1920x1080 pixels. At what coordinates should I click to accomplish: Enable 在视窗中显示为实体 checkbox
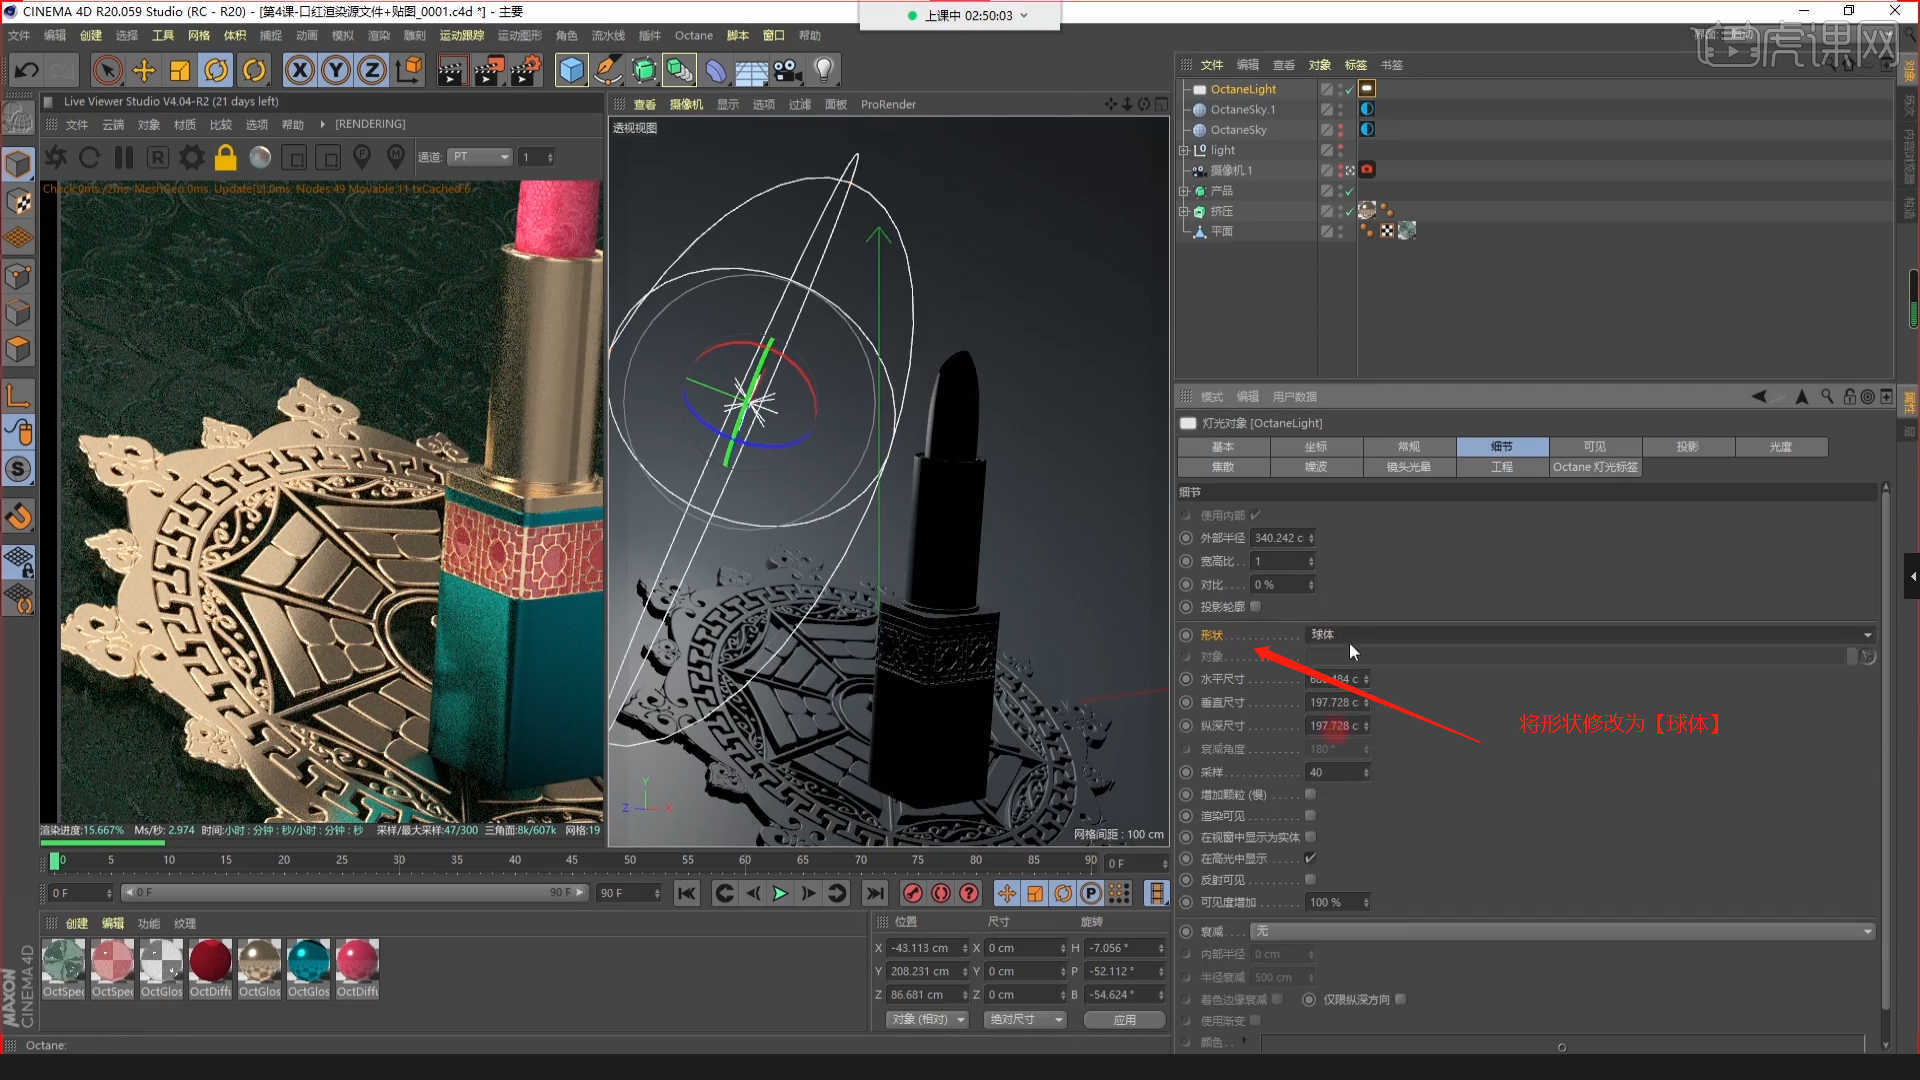click(1310, 837)
